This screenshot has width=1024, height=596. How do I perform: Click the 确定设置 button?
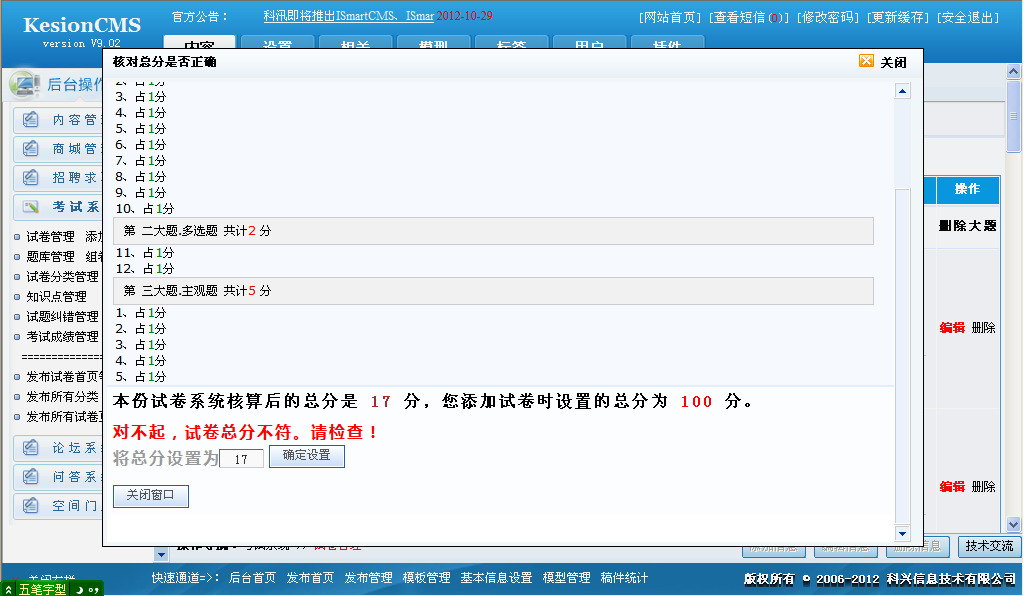(x=307, y=457)
